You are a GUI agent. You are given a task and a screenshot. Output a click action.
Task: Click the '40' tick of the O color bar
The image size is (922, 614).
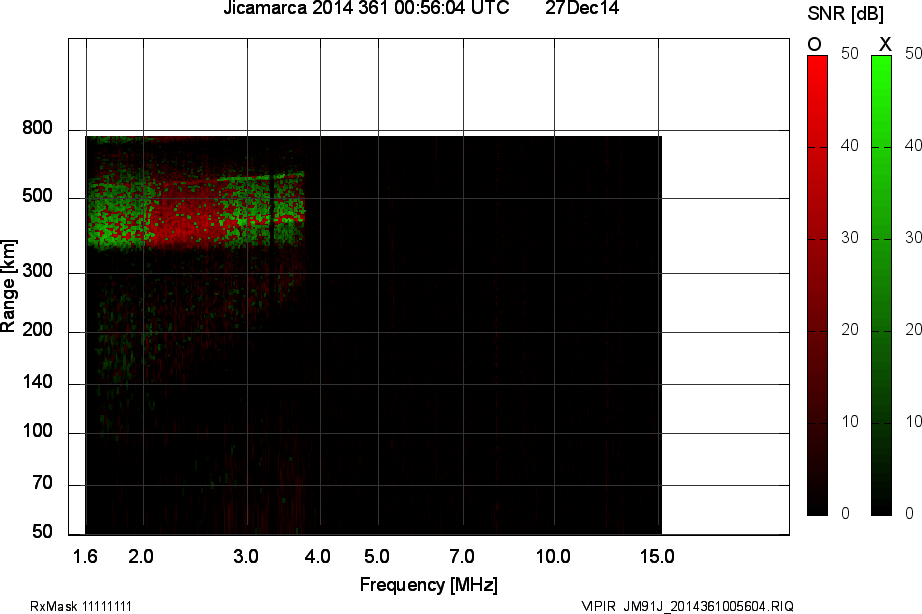tap(850, 146)
